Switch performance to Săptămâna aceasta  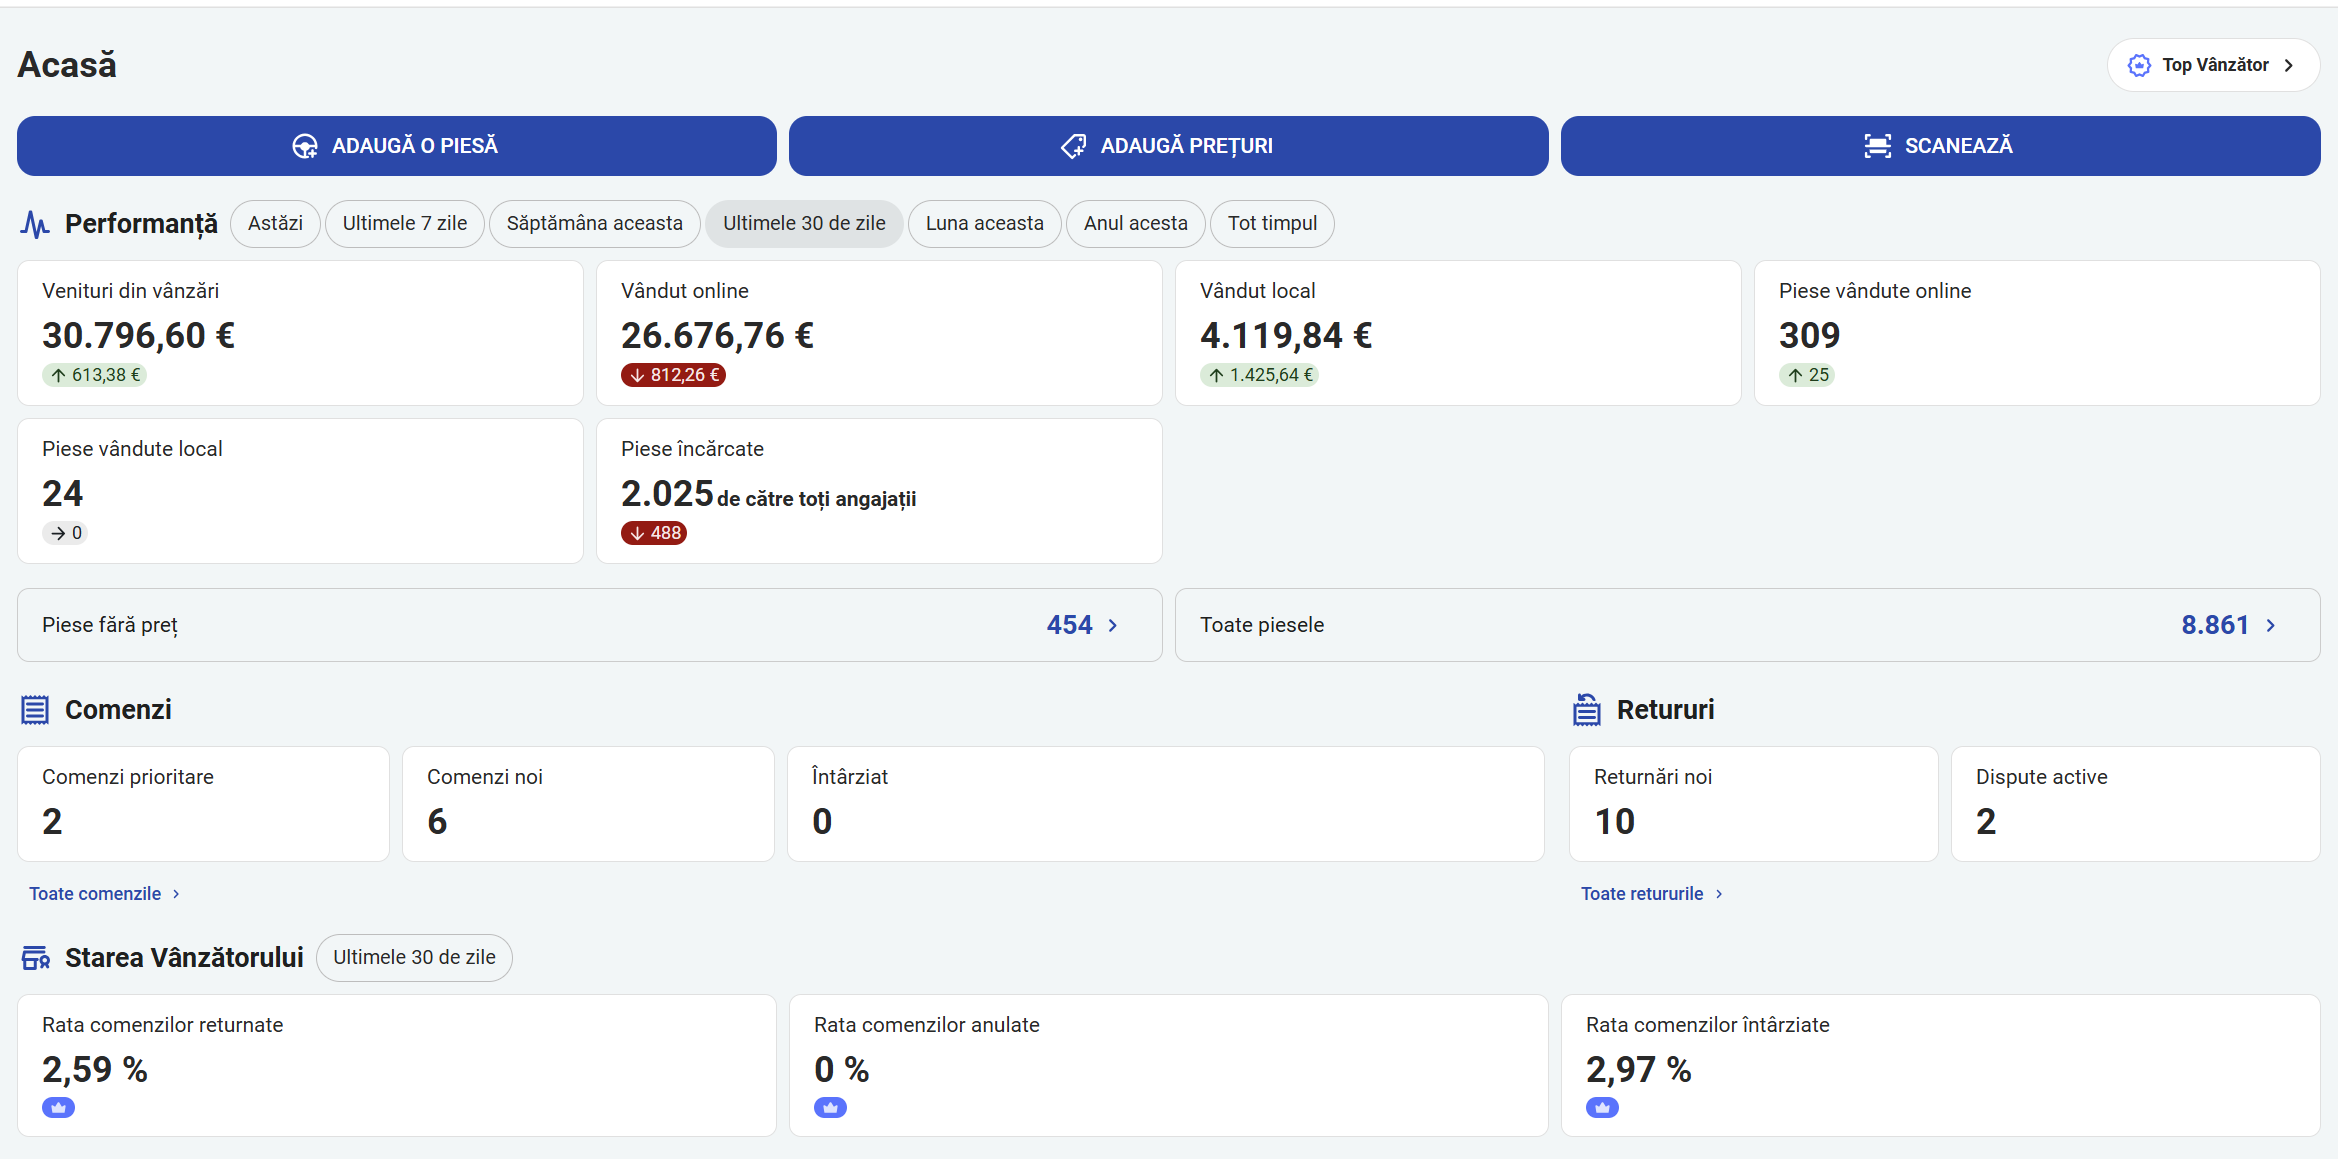pyautogui.click(x=594, y=224)
